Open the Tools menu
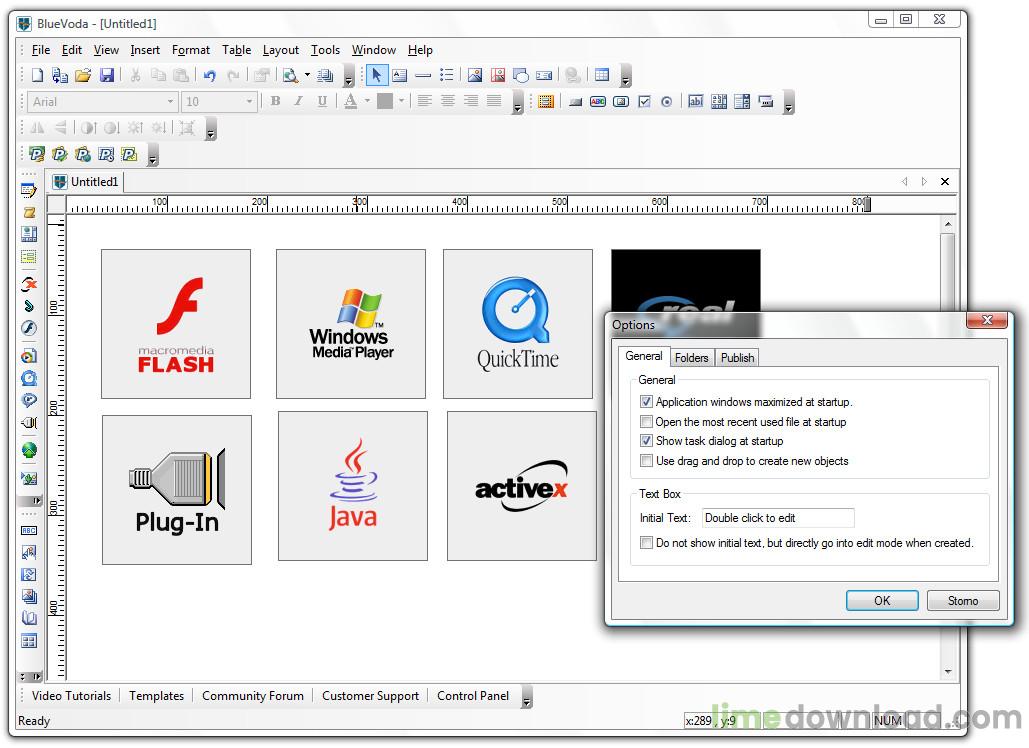This screenshot has width=1029, height=748. click(x=325, y=49)
